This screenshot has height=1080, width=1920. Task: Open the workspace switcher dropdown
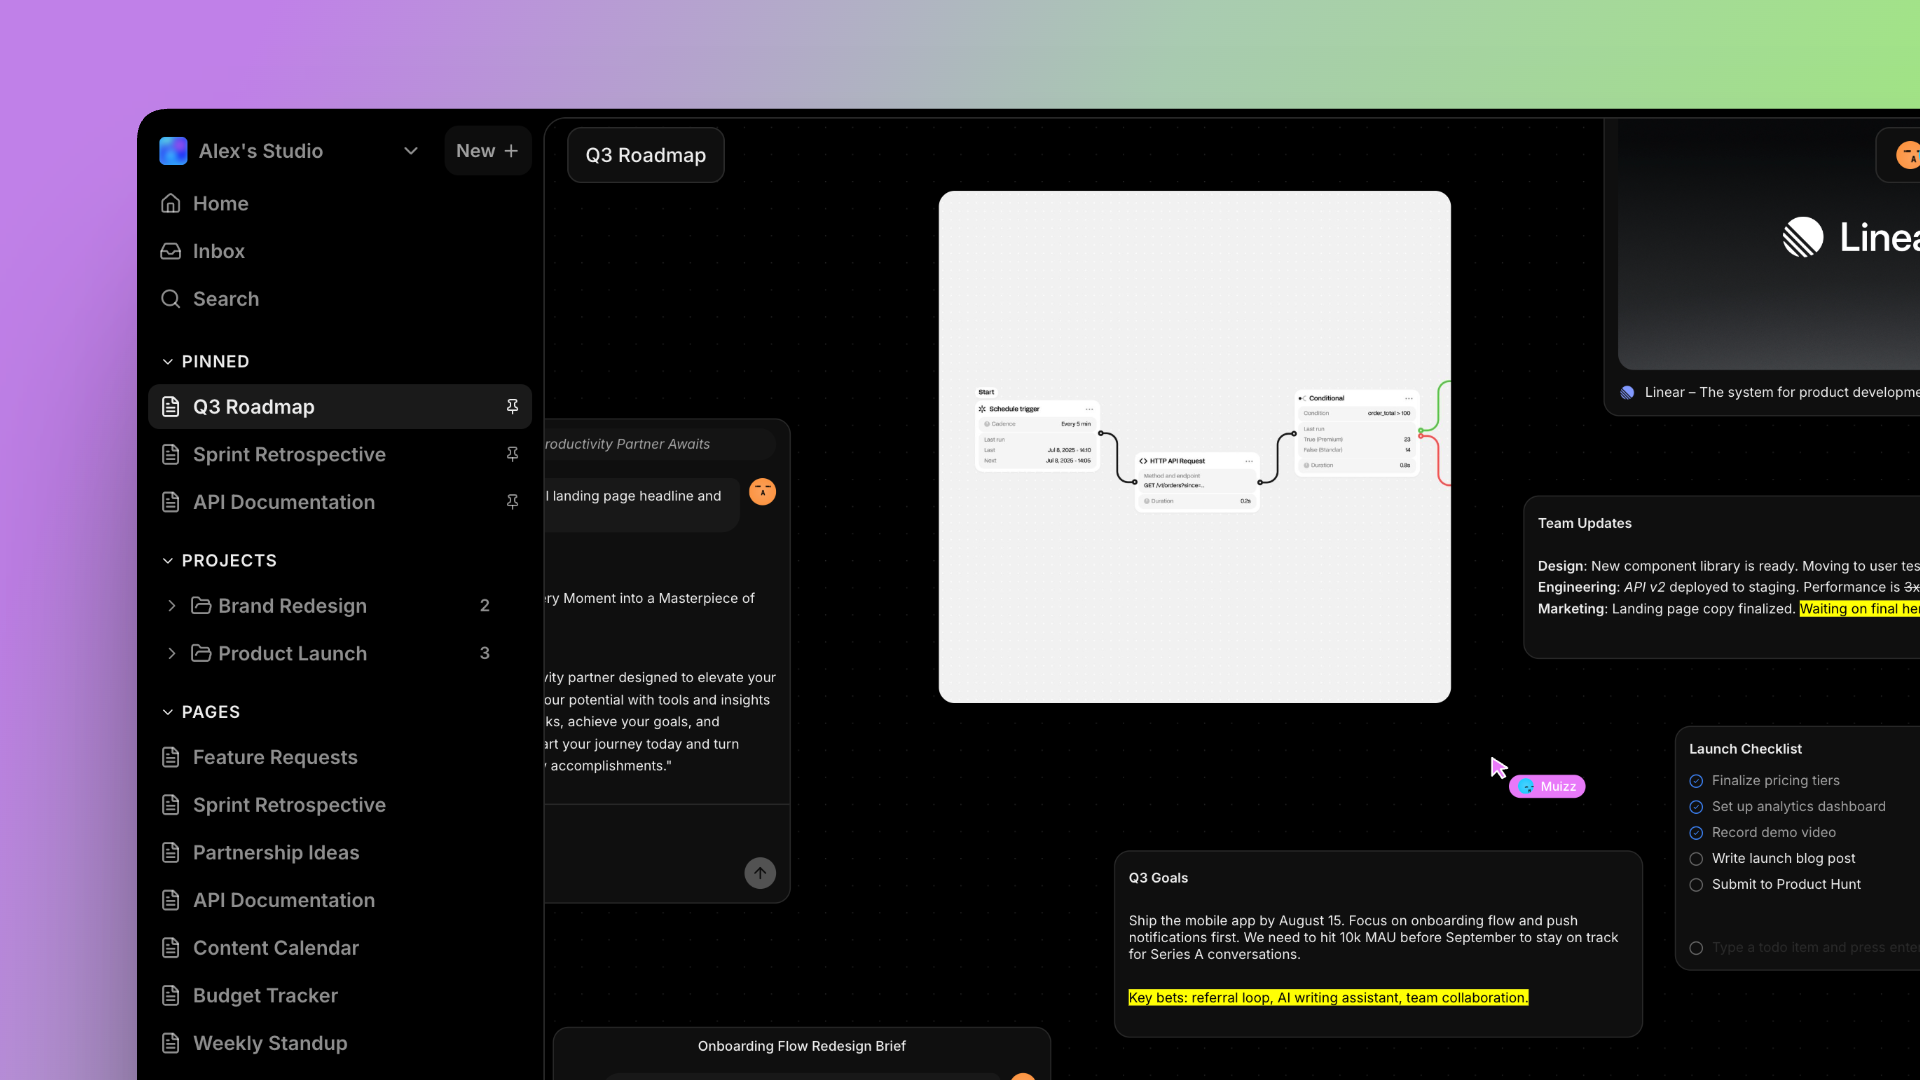click(x=410, y=150)
